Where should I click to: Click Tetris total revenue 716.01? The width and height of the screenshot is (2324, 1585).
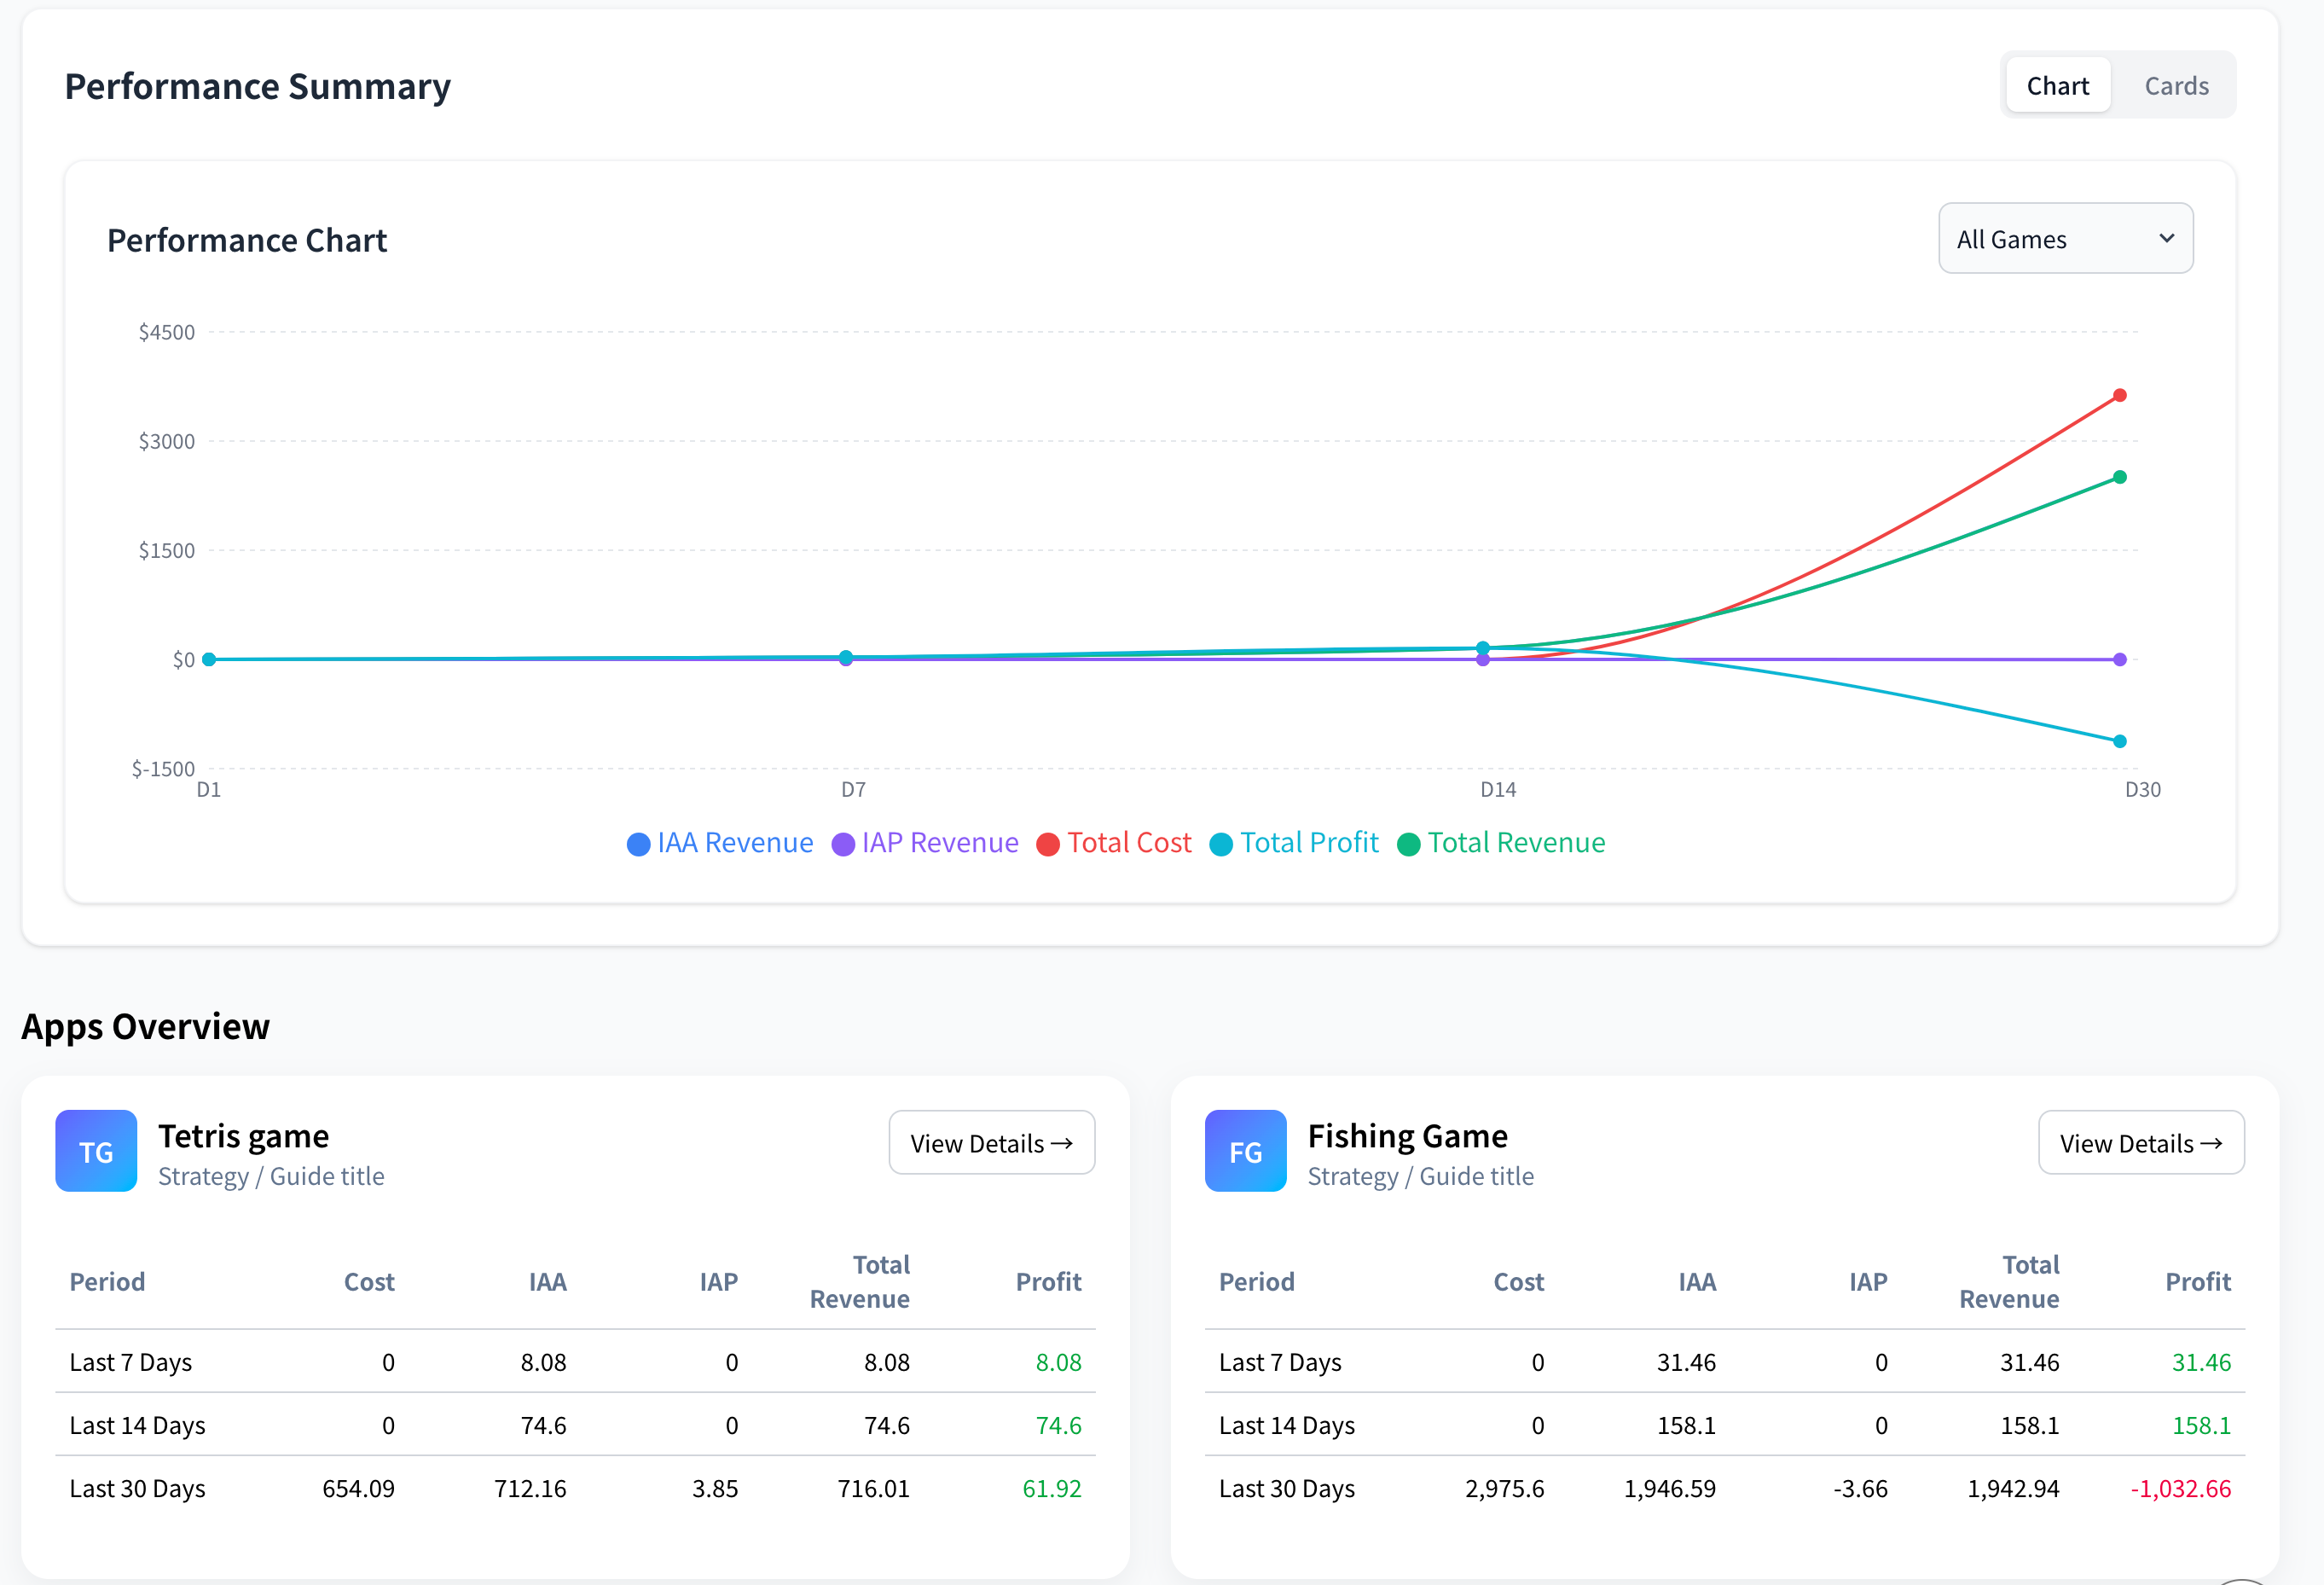[873, 1488]
